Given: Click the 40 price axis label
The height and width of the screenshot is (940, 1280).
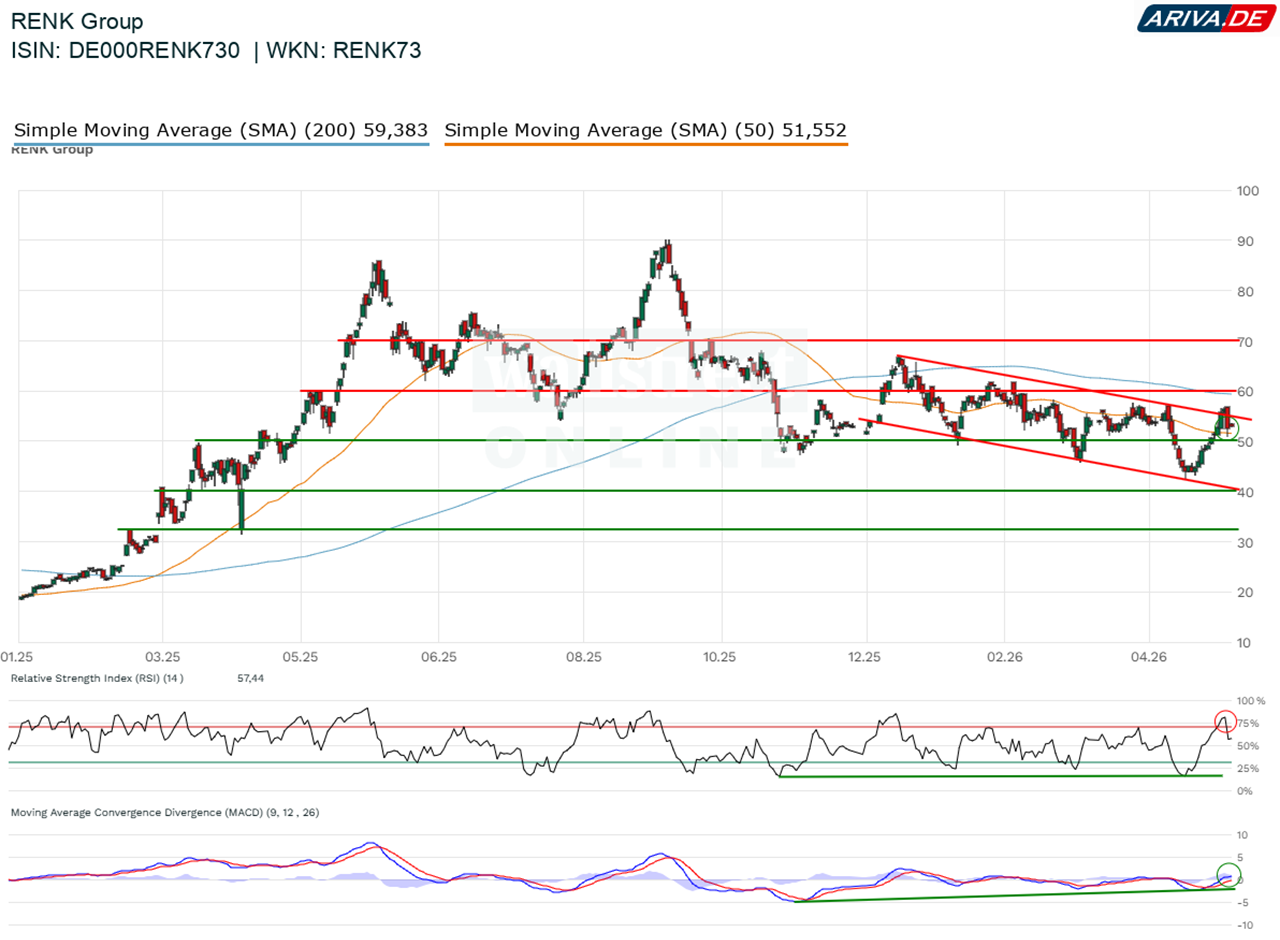Looking at the screenshot, I should (x=1245, y=492).
